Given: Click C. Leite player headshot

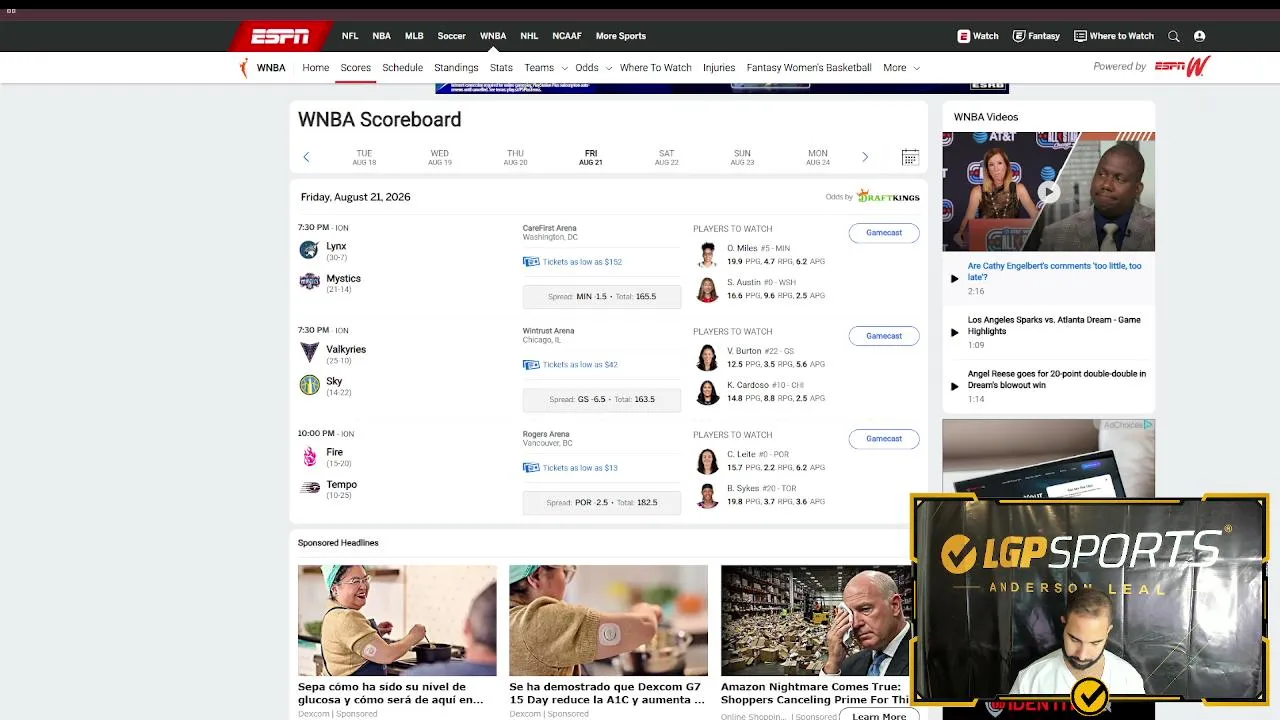Looking at the screenshot, I should [707, 461].
